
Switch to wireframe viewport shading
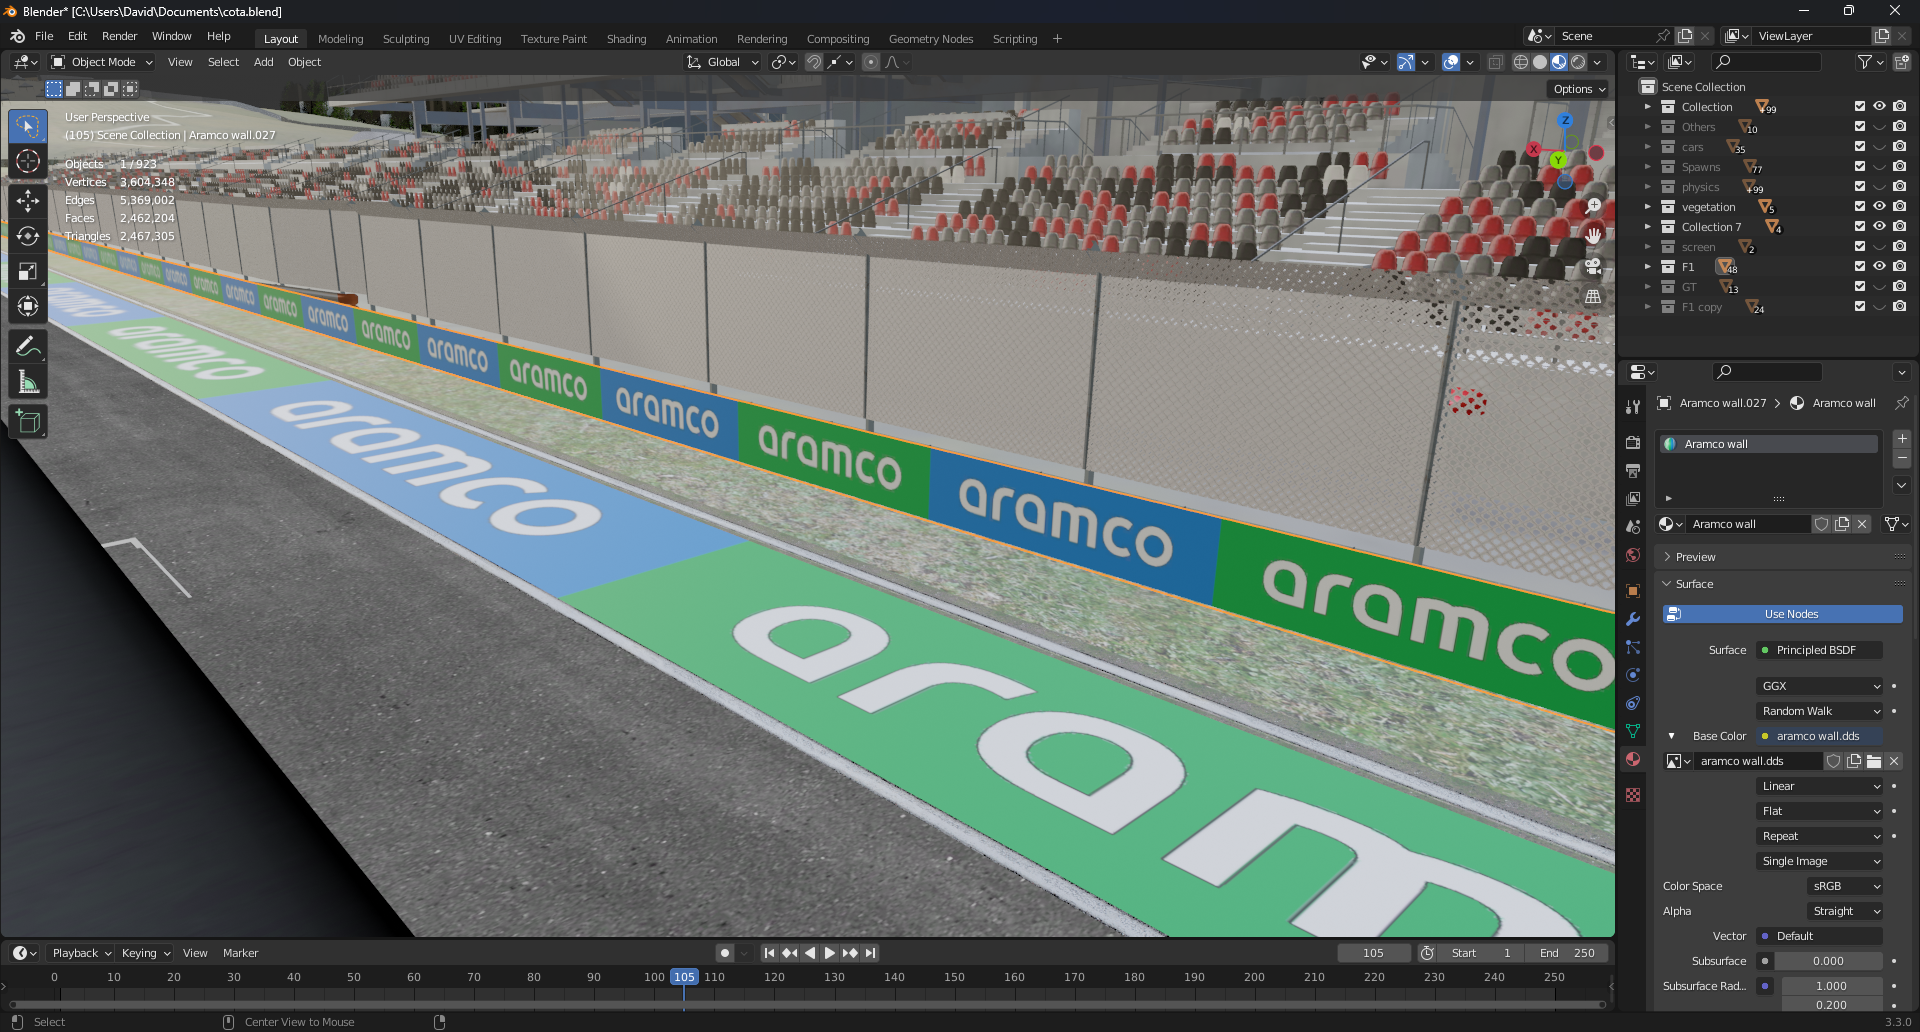click(1521, 62)
